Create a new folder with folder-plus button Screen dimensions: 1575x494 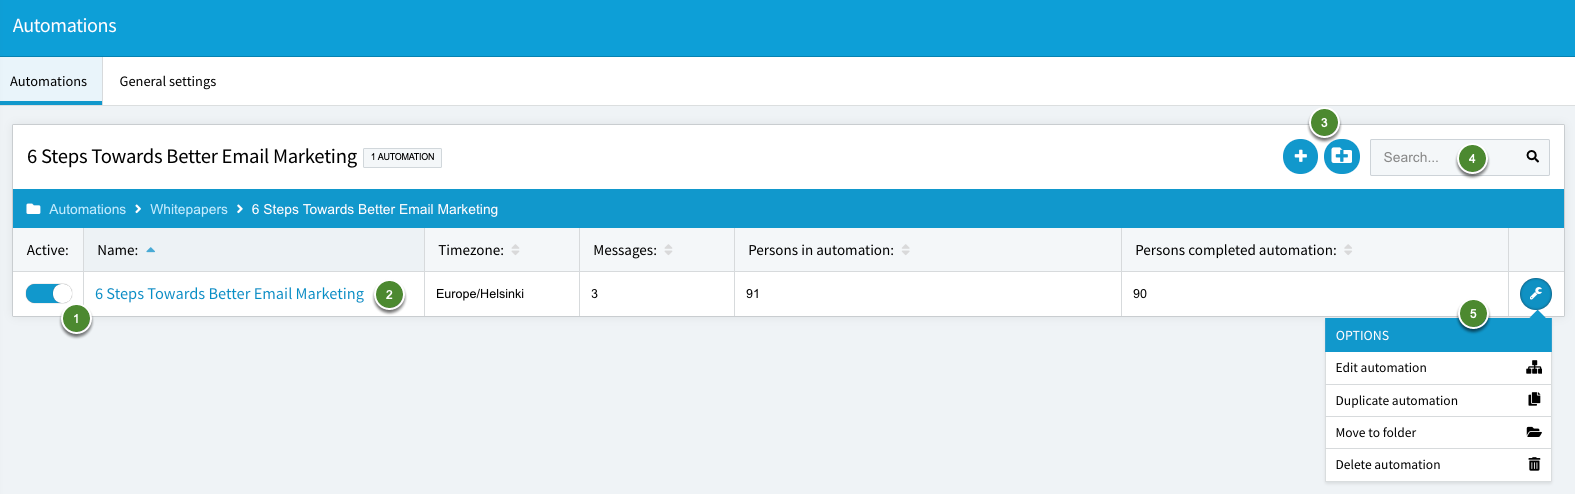(x=1342, y=156)
